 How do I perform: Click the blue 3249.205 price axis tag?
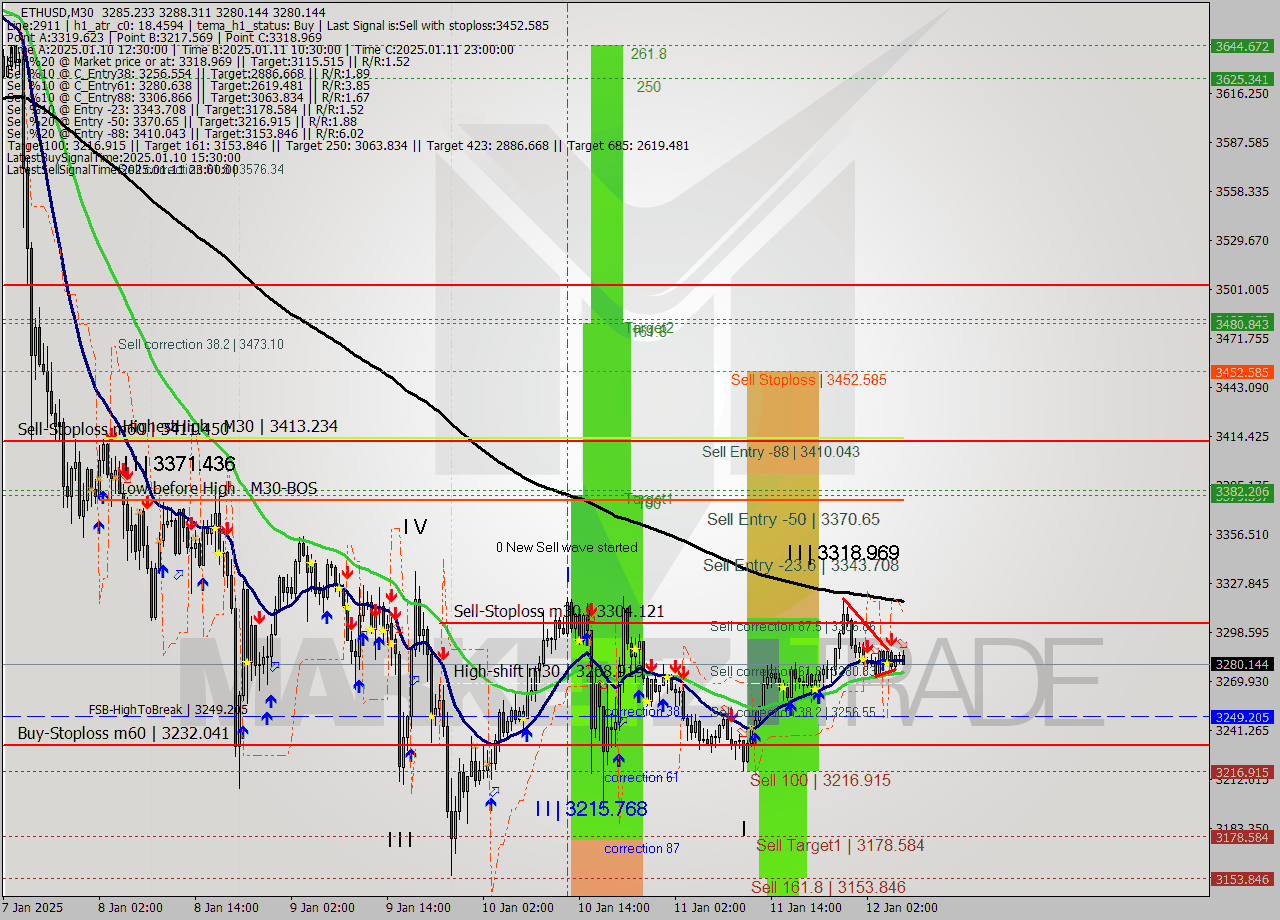1241,717
